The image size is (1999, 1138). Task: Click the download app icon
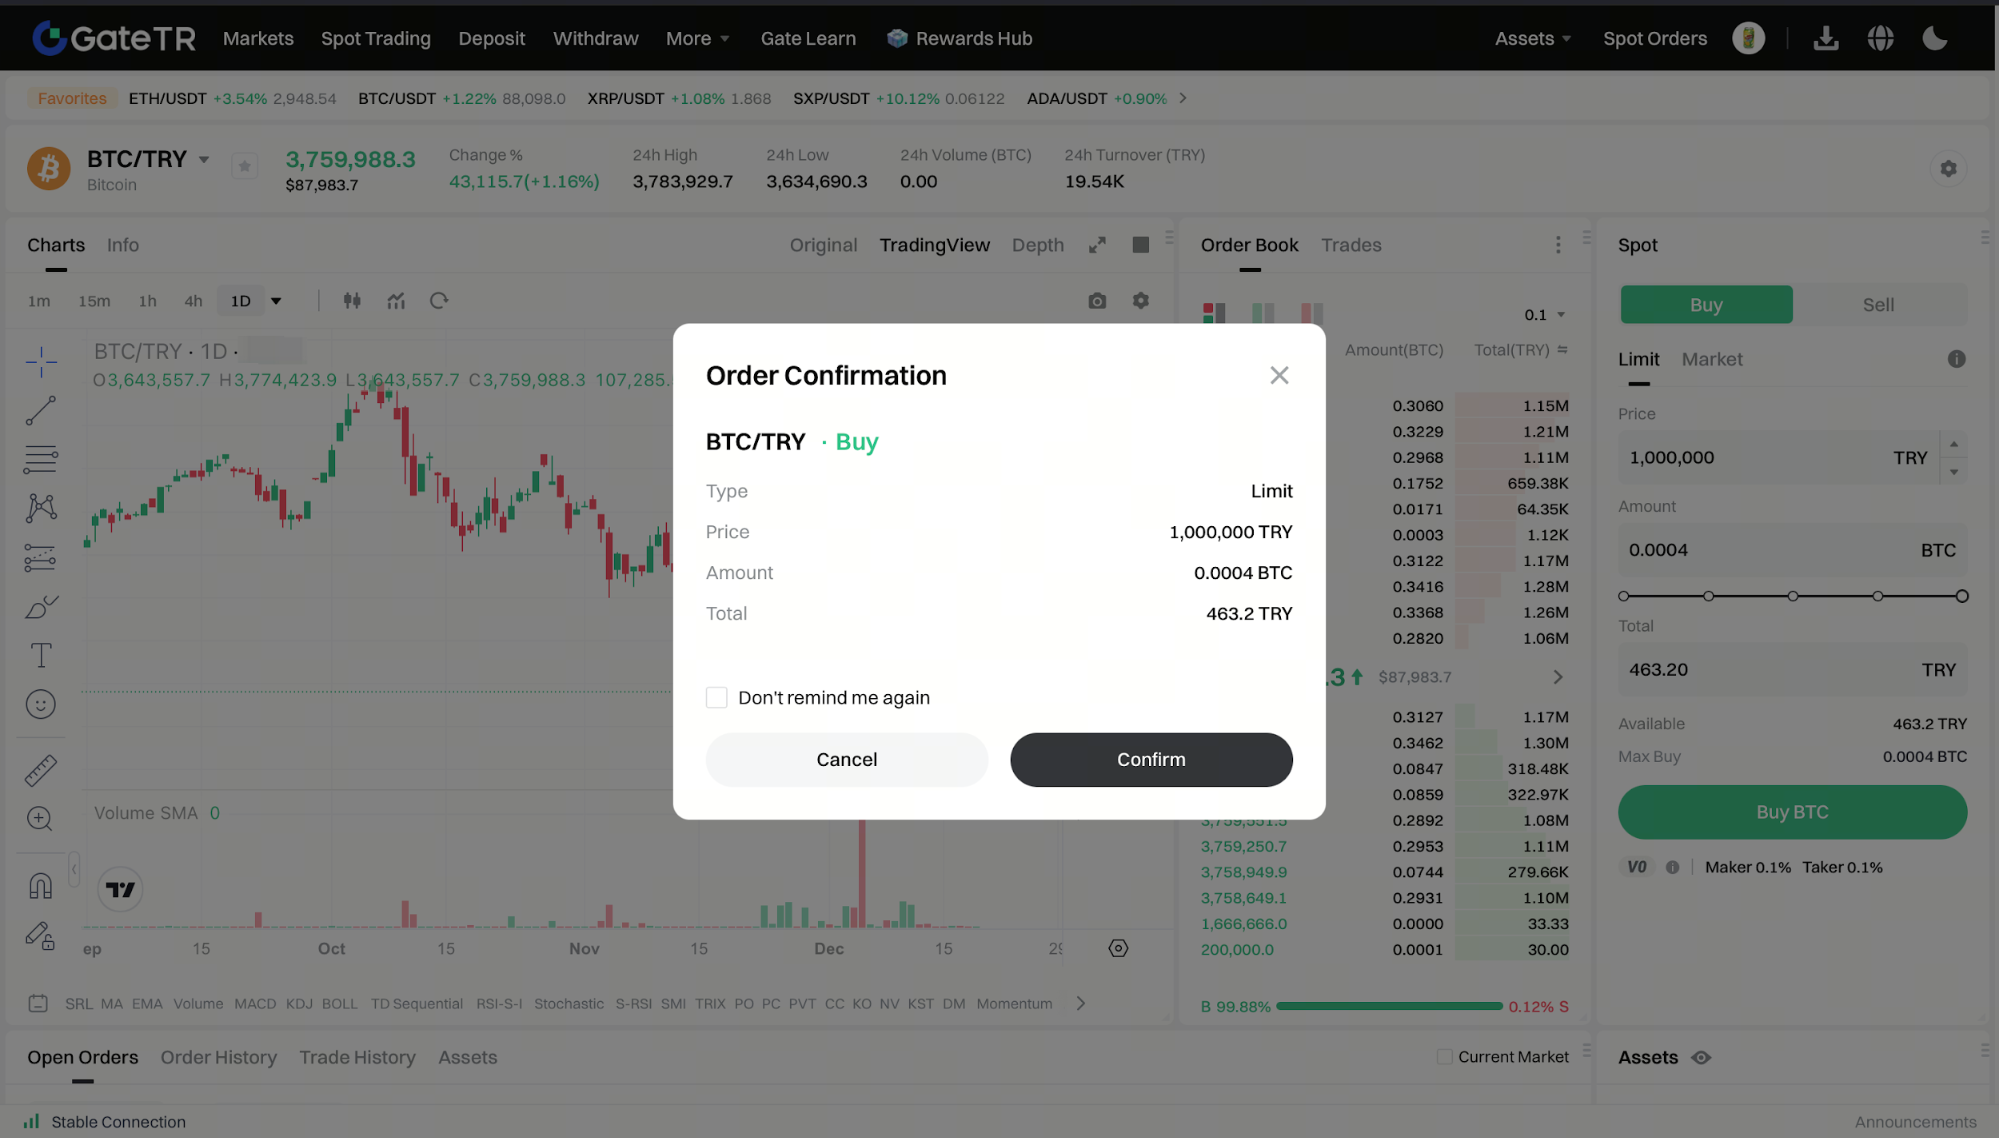tap(1826, 39)
